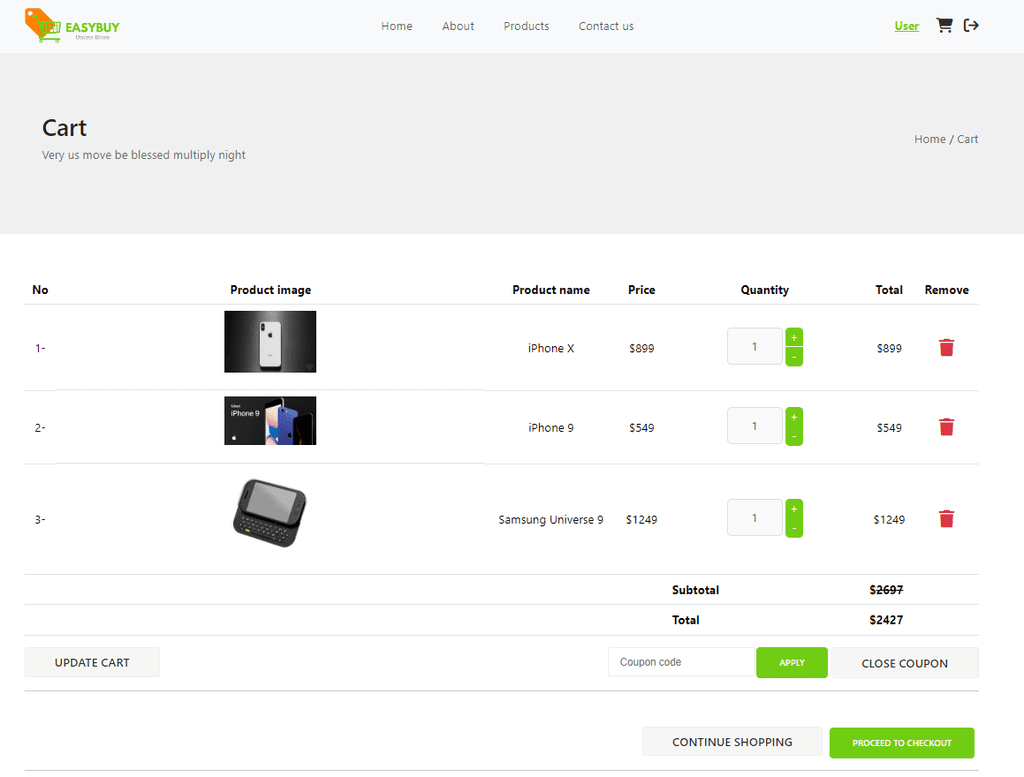The image size is (1024, 777).
Task: Click Samsung Universe 9 product name
Action: 551,520
